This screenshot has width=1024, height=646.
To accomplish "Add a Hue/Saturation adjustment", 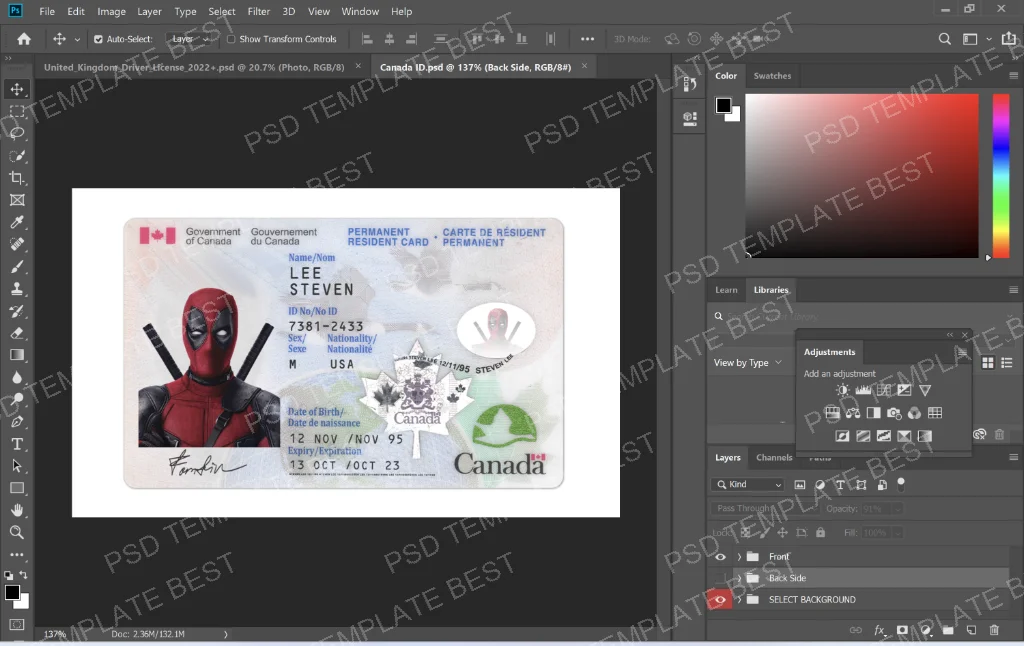I will click(832, 413).
